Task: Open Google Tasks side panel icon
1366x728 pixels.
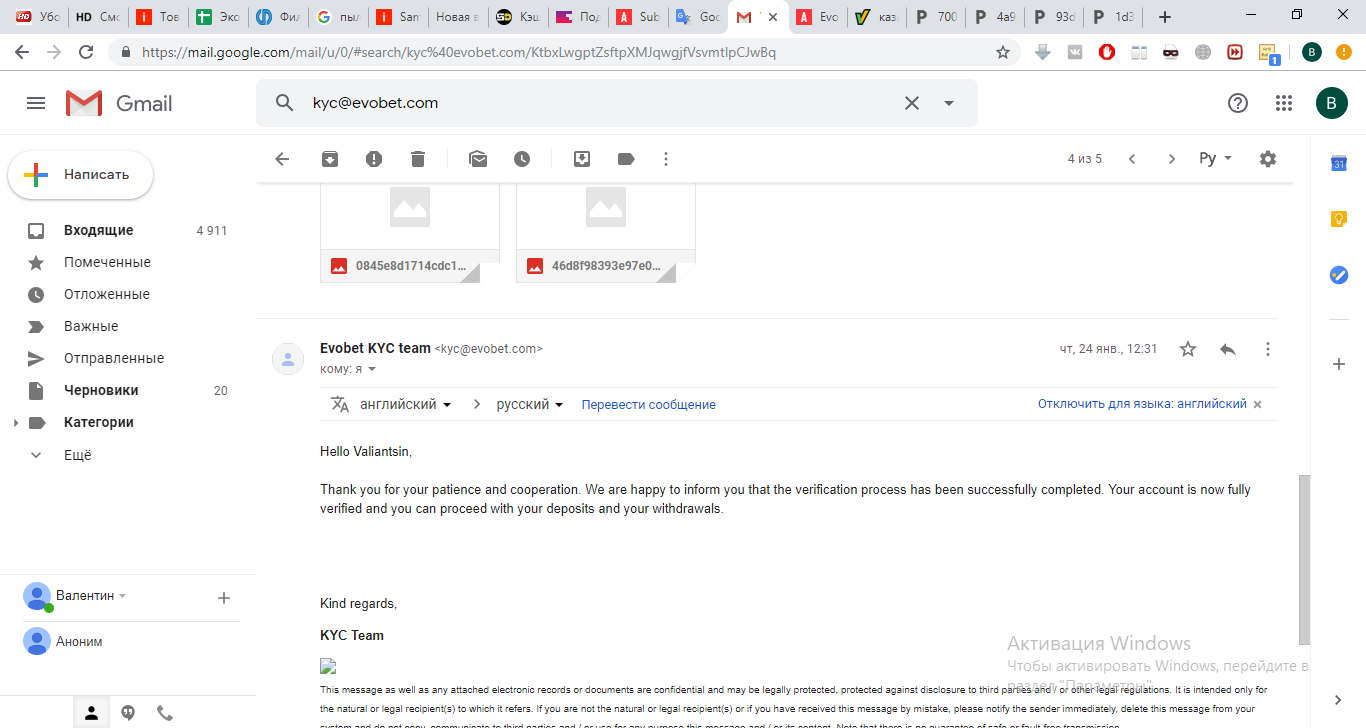Action: pos(1339,274)
